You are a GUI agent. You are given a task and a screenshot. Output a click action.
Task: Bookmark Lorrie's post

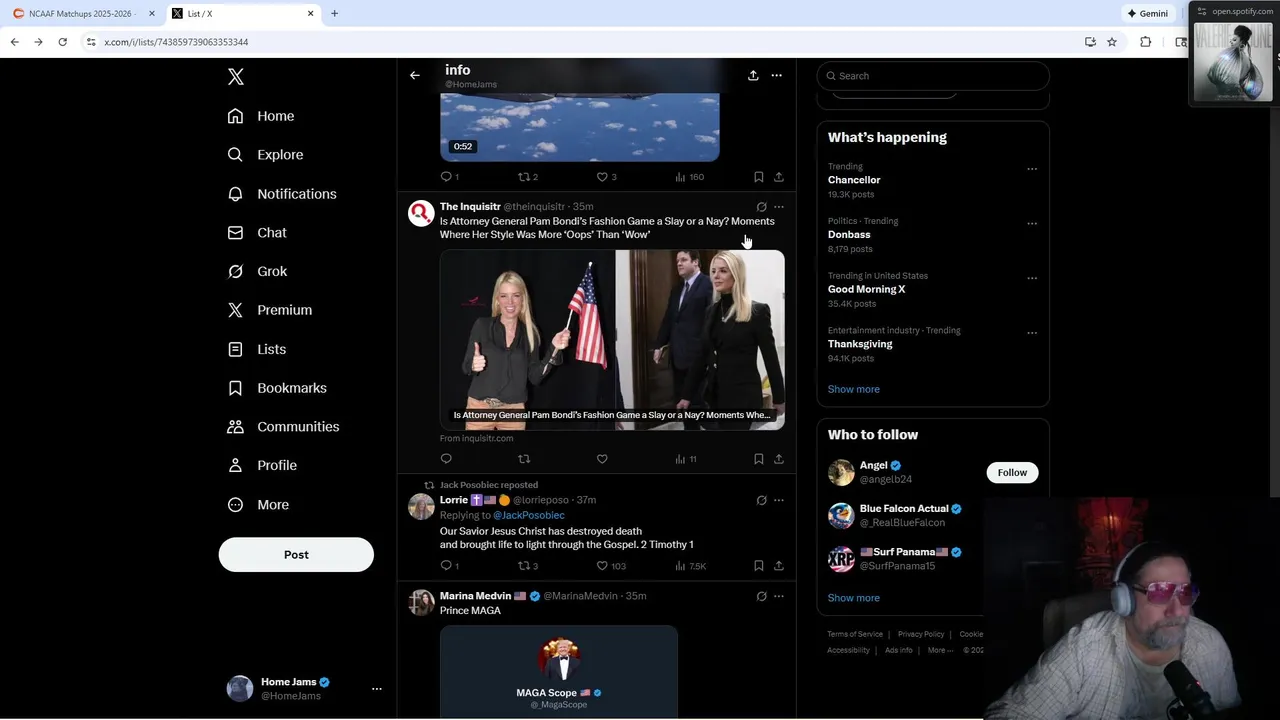[758, 566]
